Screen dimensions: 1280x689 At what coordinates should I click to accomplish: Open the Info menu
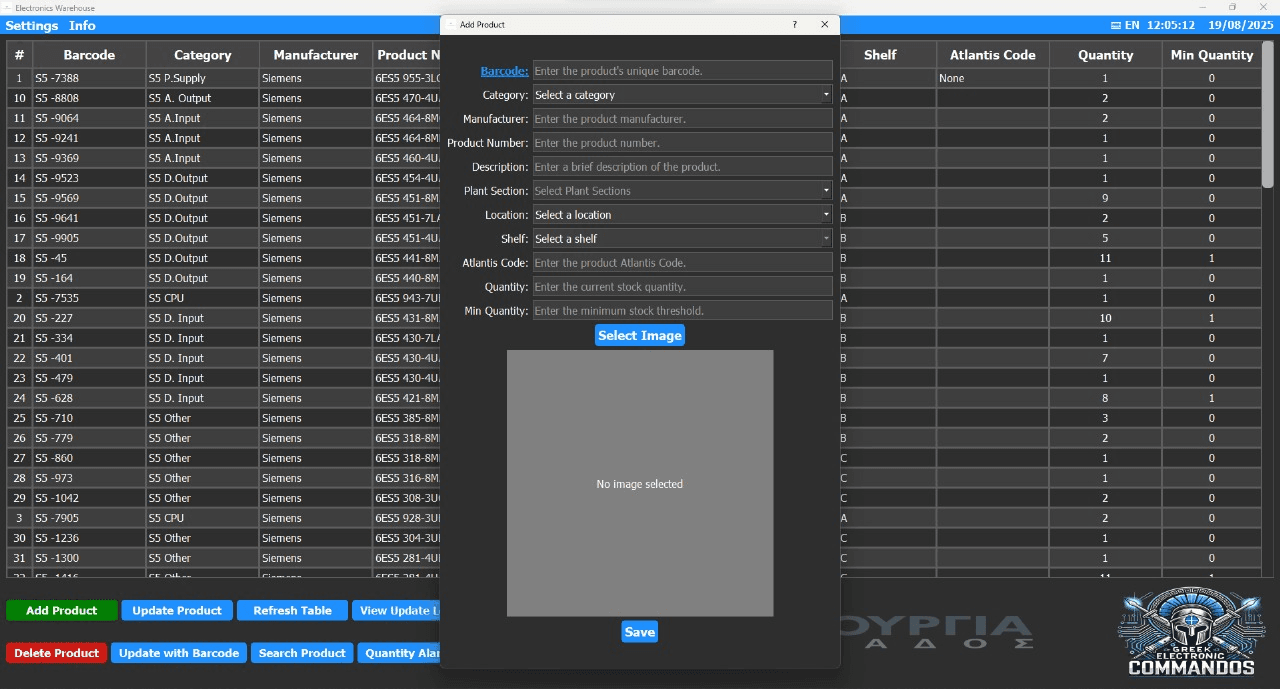coord(82,25)
